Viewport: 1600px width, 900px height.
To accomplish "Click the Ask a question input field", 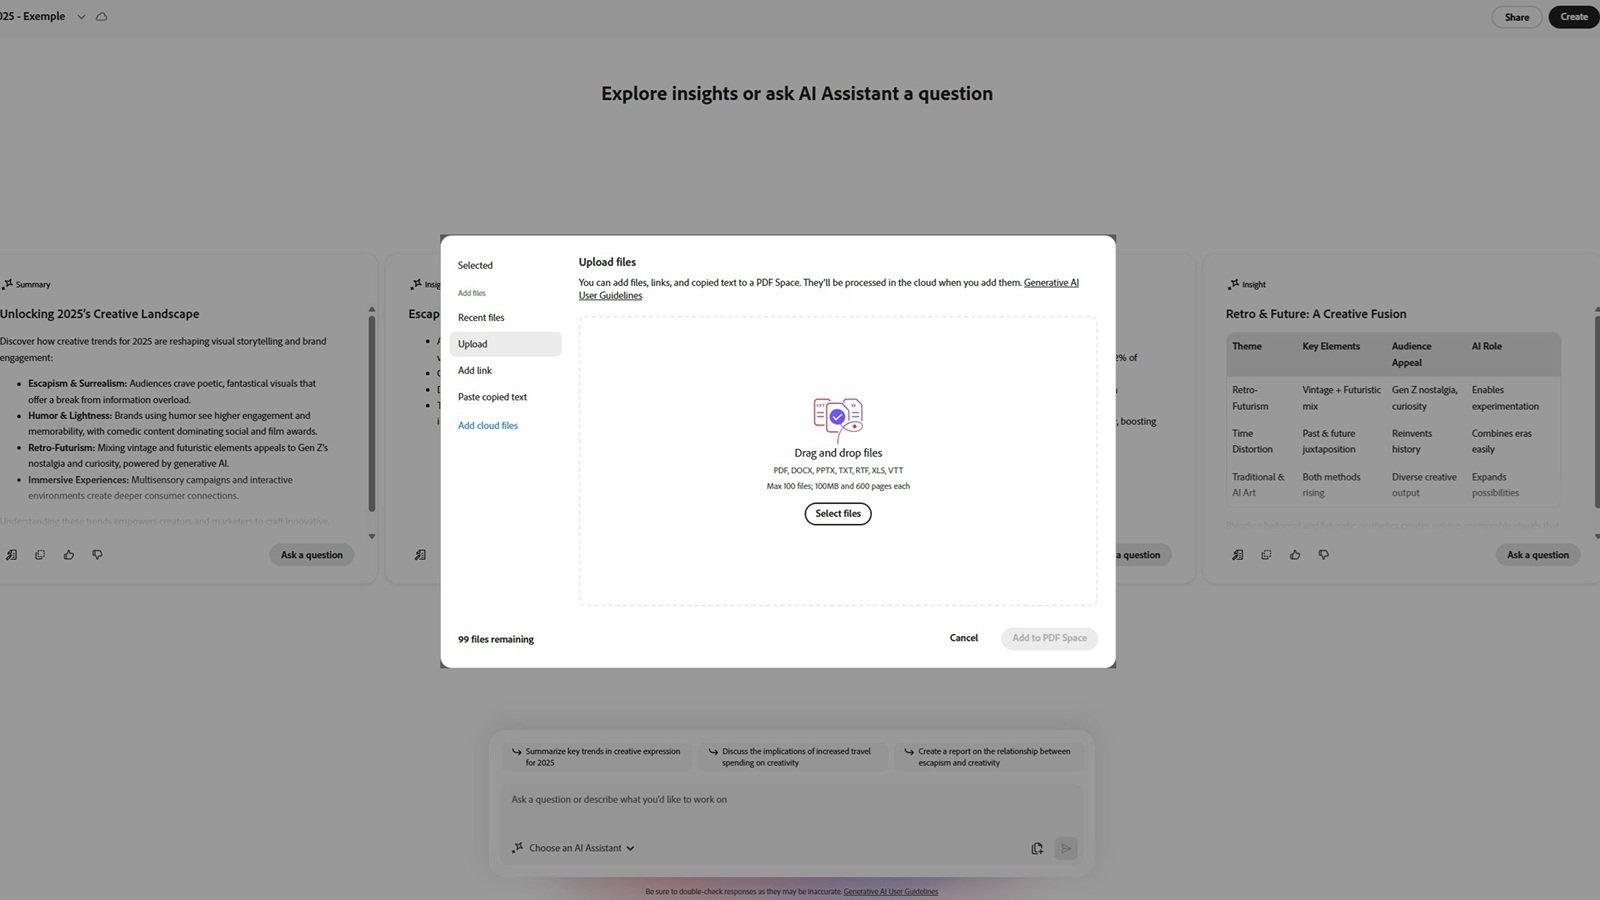I will (x=791, y=800).
